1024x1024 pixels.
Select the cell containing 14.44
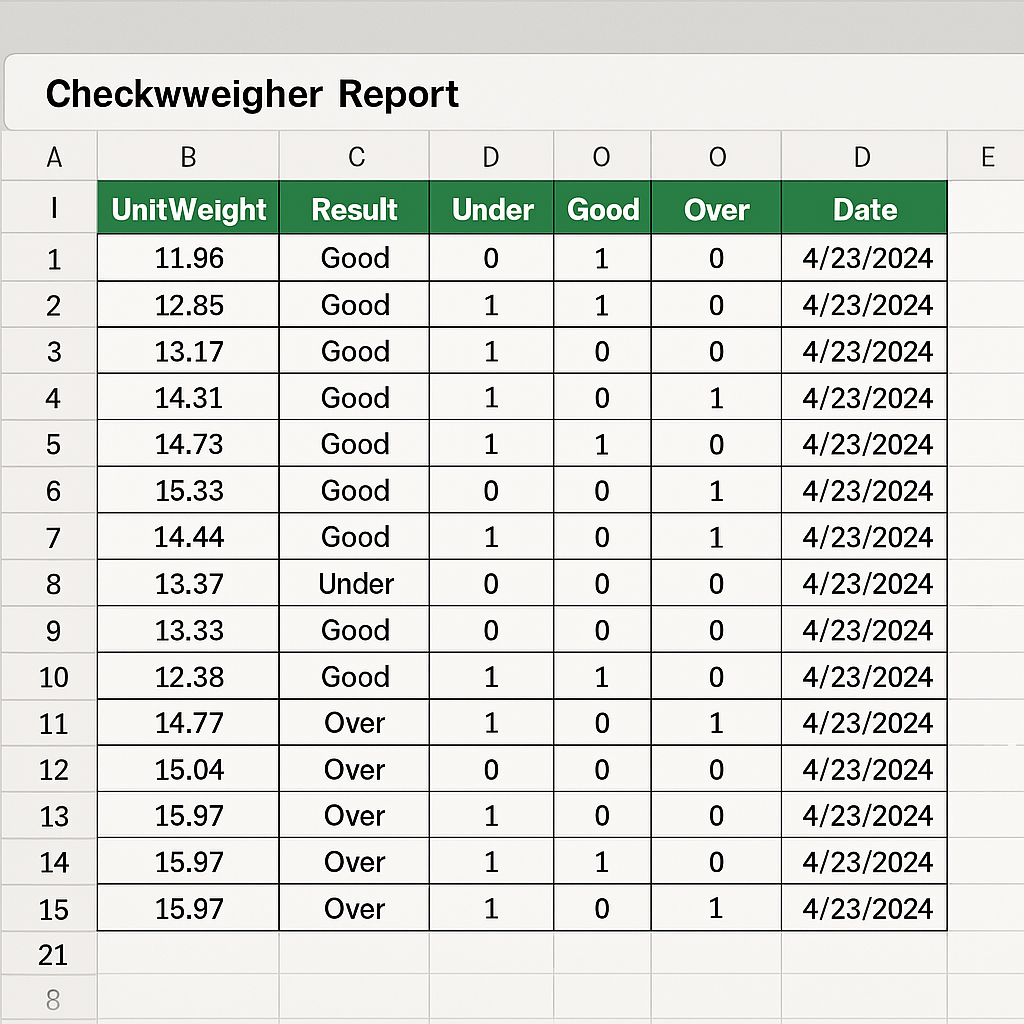click(x=188, y=537)
